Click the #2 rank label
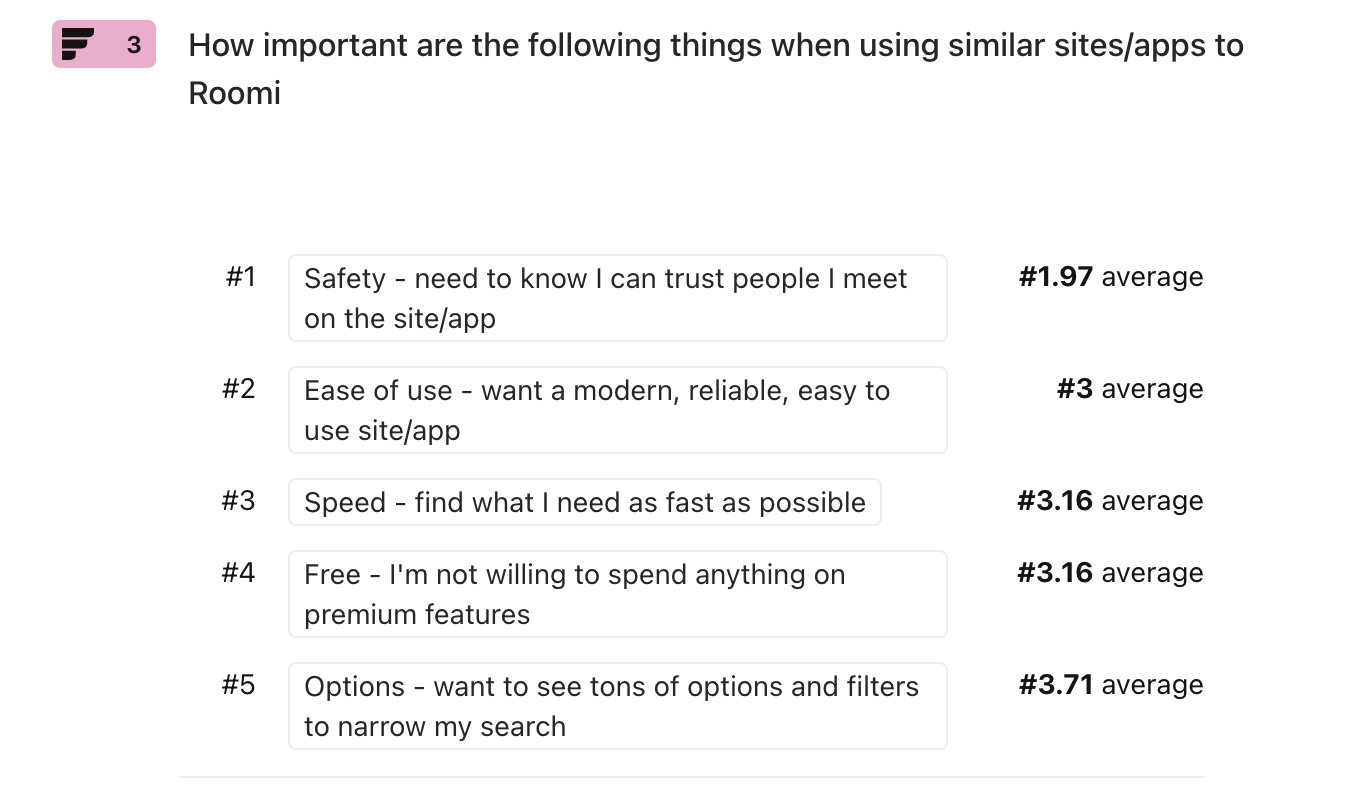The height and width of the screenshot is (788, 1360). pos(239,389)
